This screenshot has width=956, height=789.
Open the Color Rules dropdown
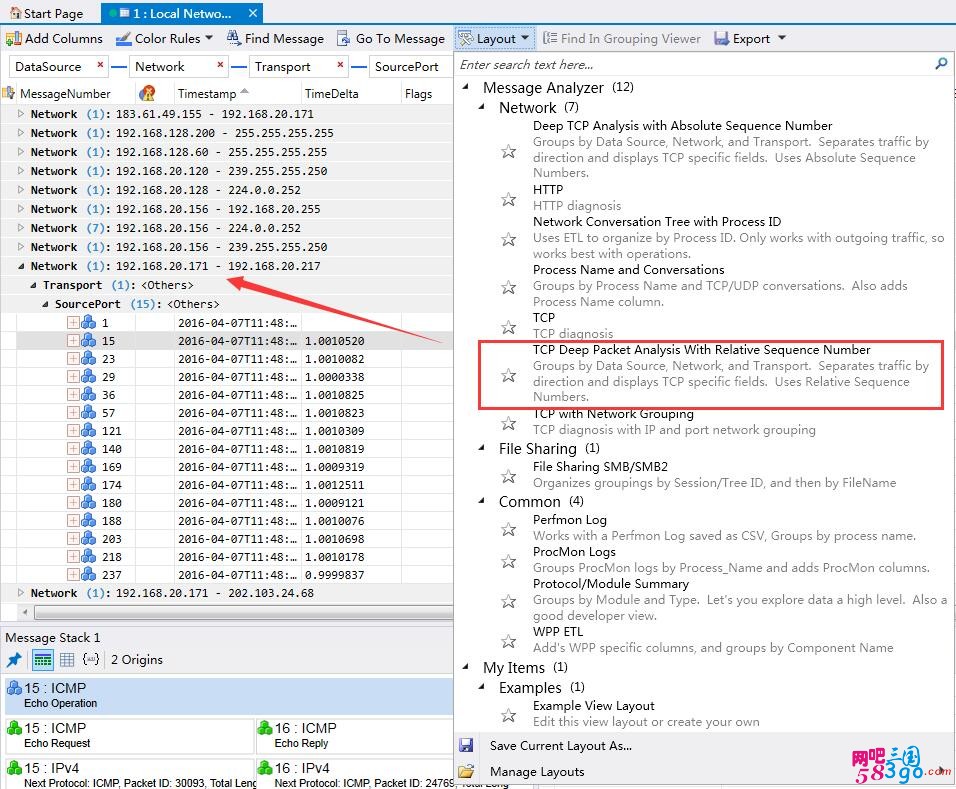pyautogui.click(x=165, y=39)
